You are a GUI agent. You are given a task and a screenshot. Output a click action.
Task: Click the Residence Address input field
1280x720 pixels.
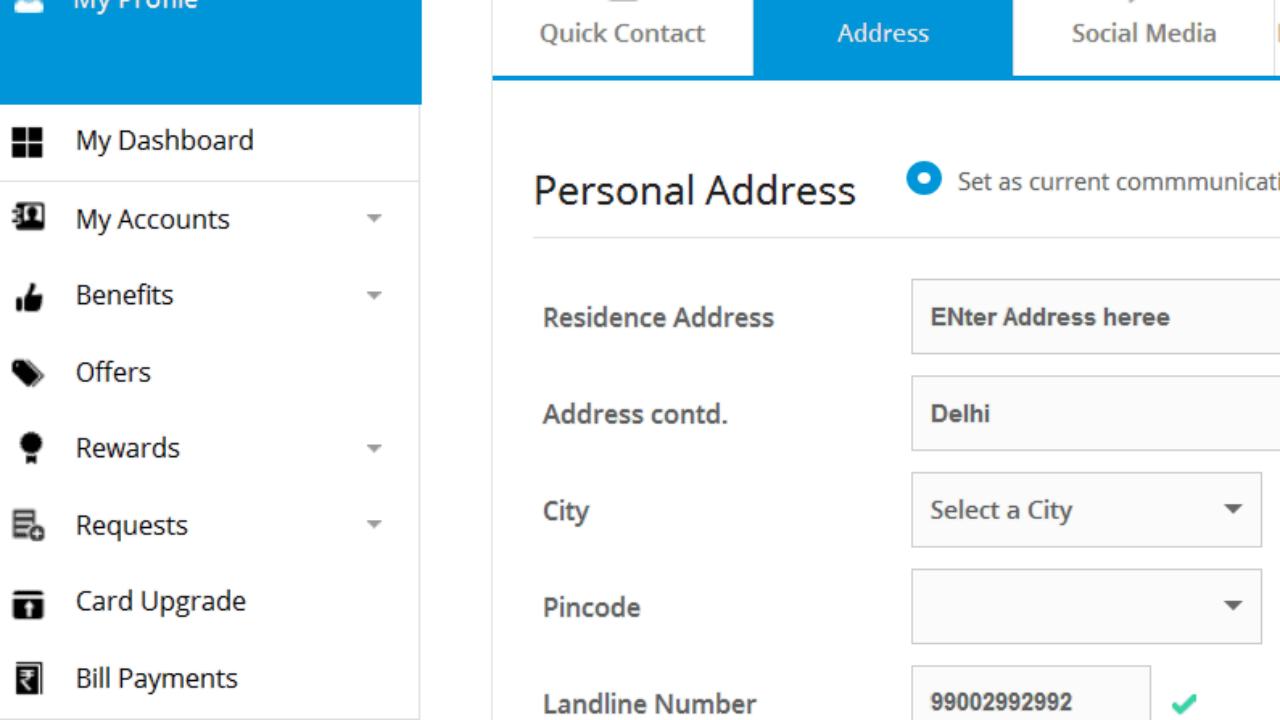[x=1096, y=317]
